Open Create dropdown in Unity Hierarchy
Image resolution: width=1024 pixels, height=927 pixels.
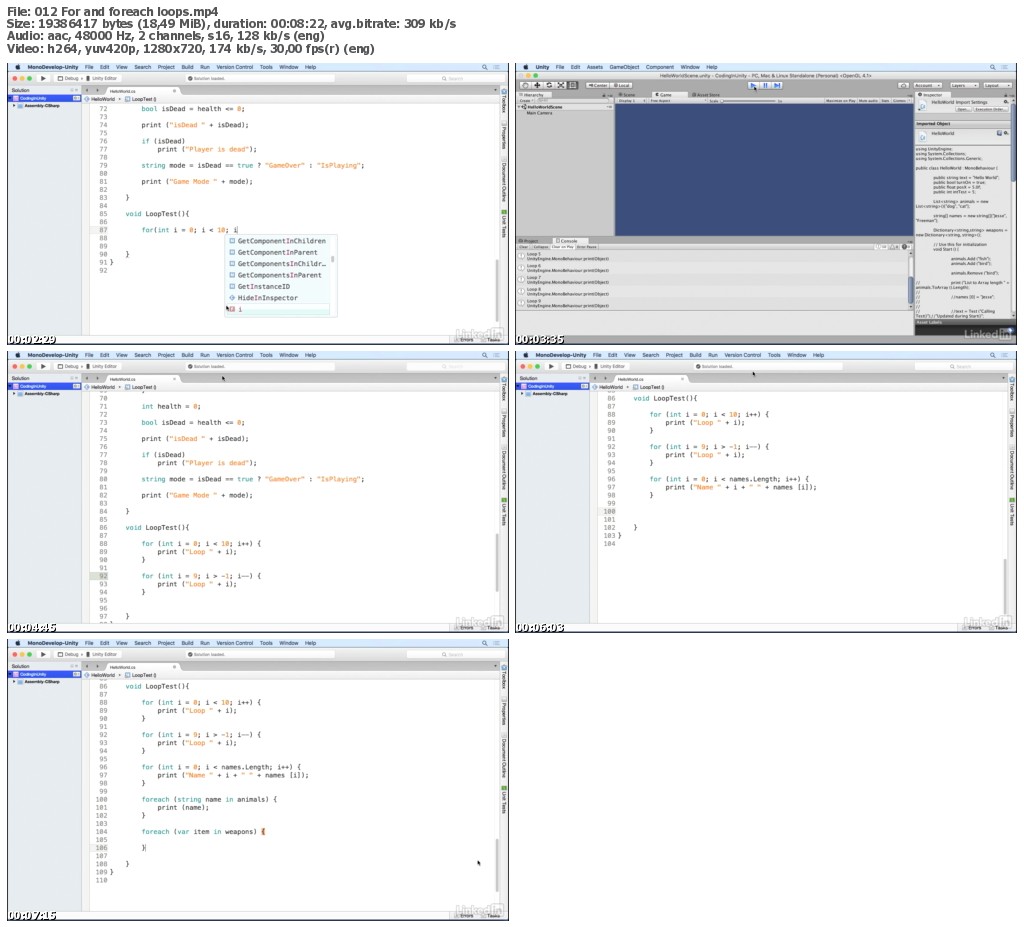526,101
